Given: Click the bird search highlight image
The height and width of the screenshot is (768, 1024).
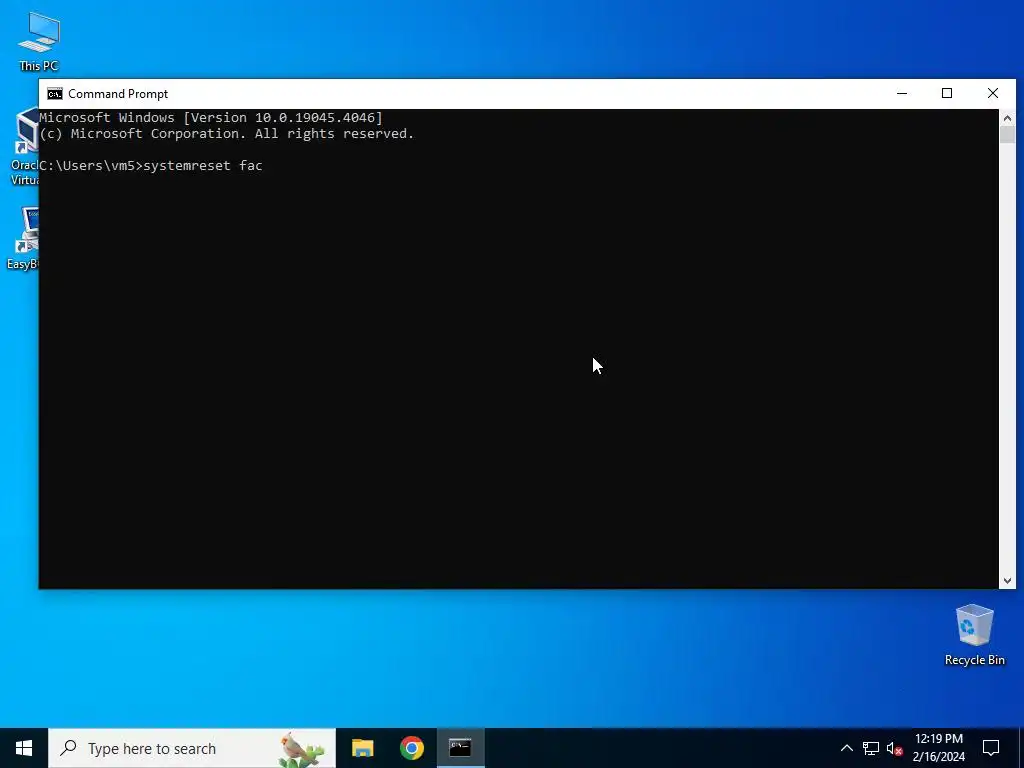Looking at the screenshot, I should point(302,749).
